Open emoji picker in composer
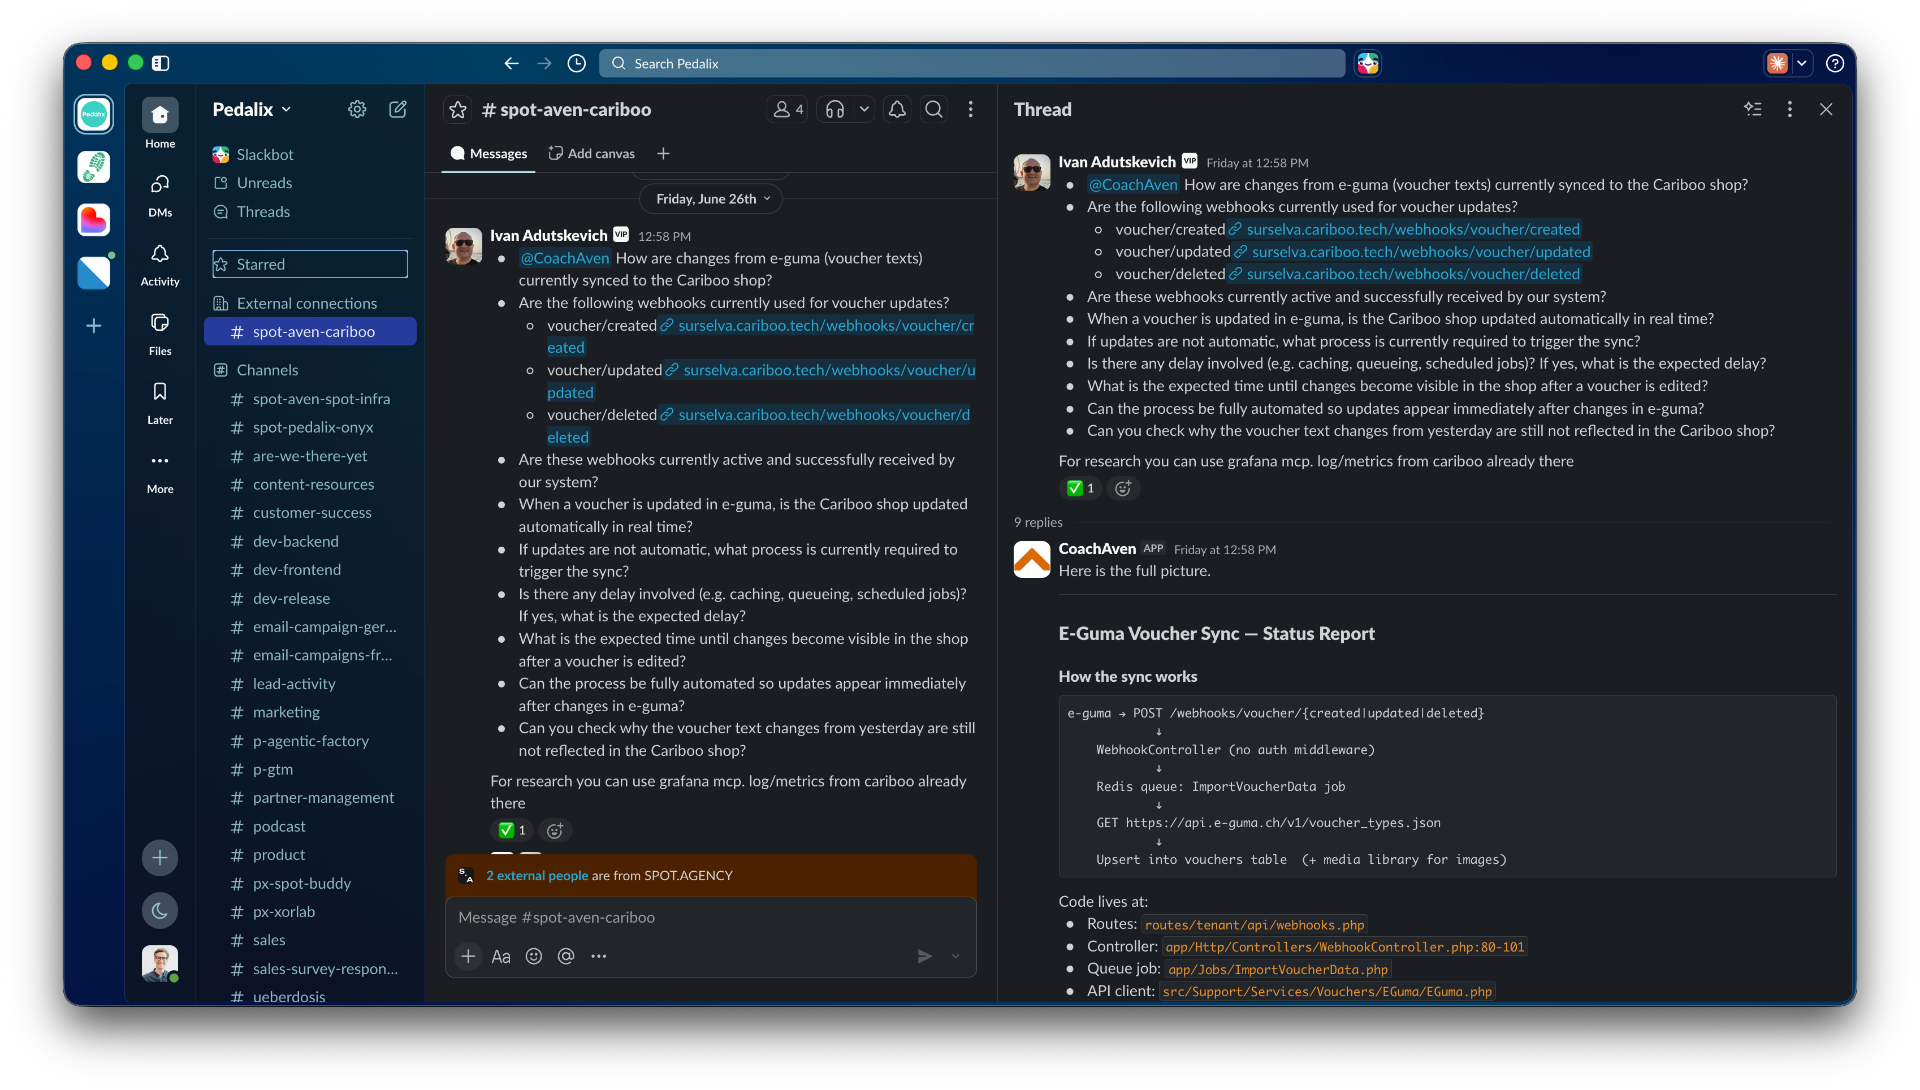The height and width of the screenshot is (1090, 1920). coord(534,956)
